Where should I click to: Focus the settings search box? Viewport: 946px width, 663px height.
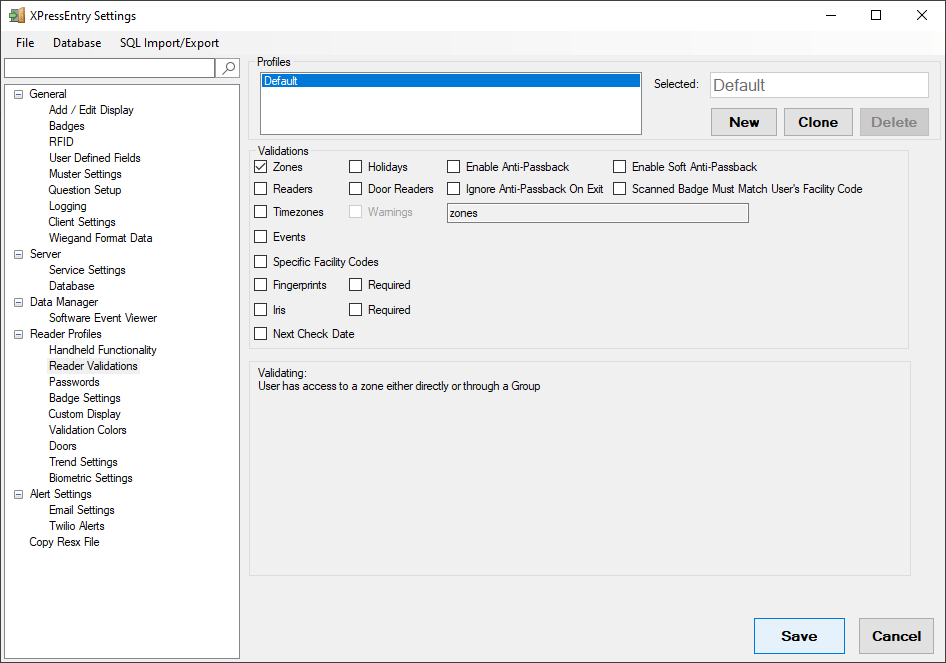click(110, 68)
